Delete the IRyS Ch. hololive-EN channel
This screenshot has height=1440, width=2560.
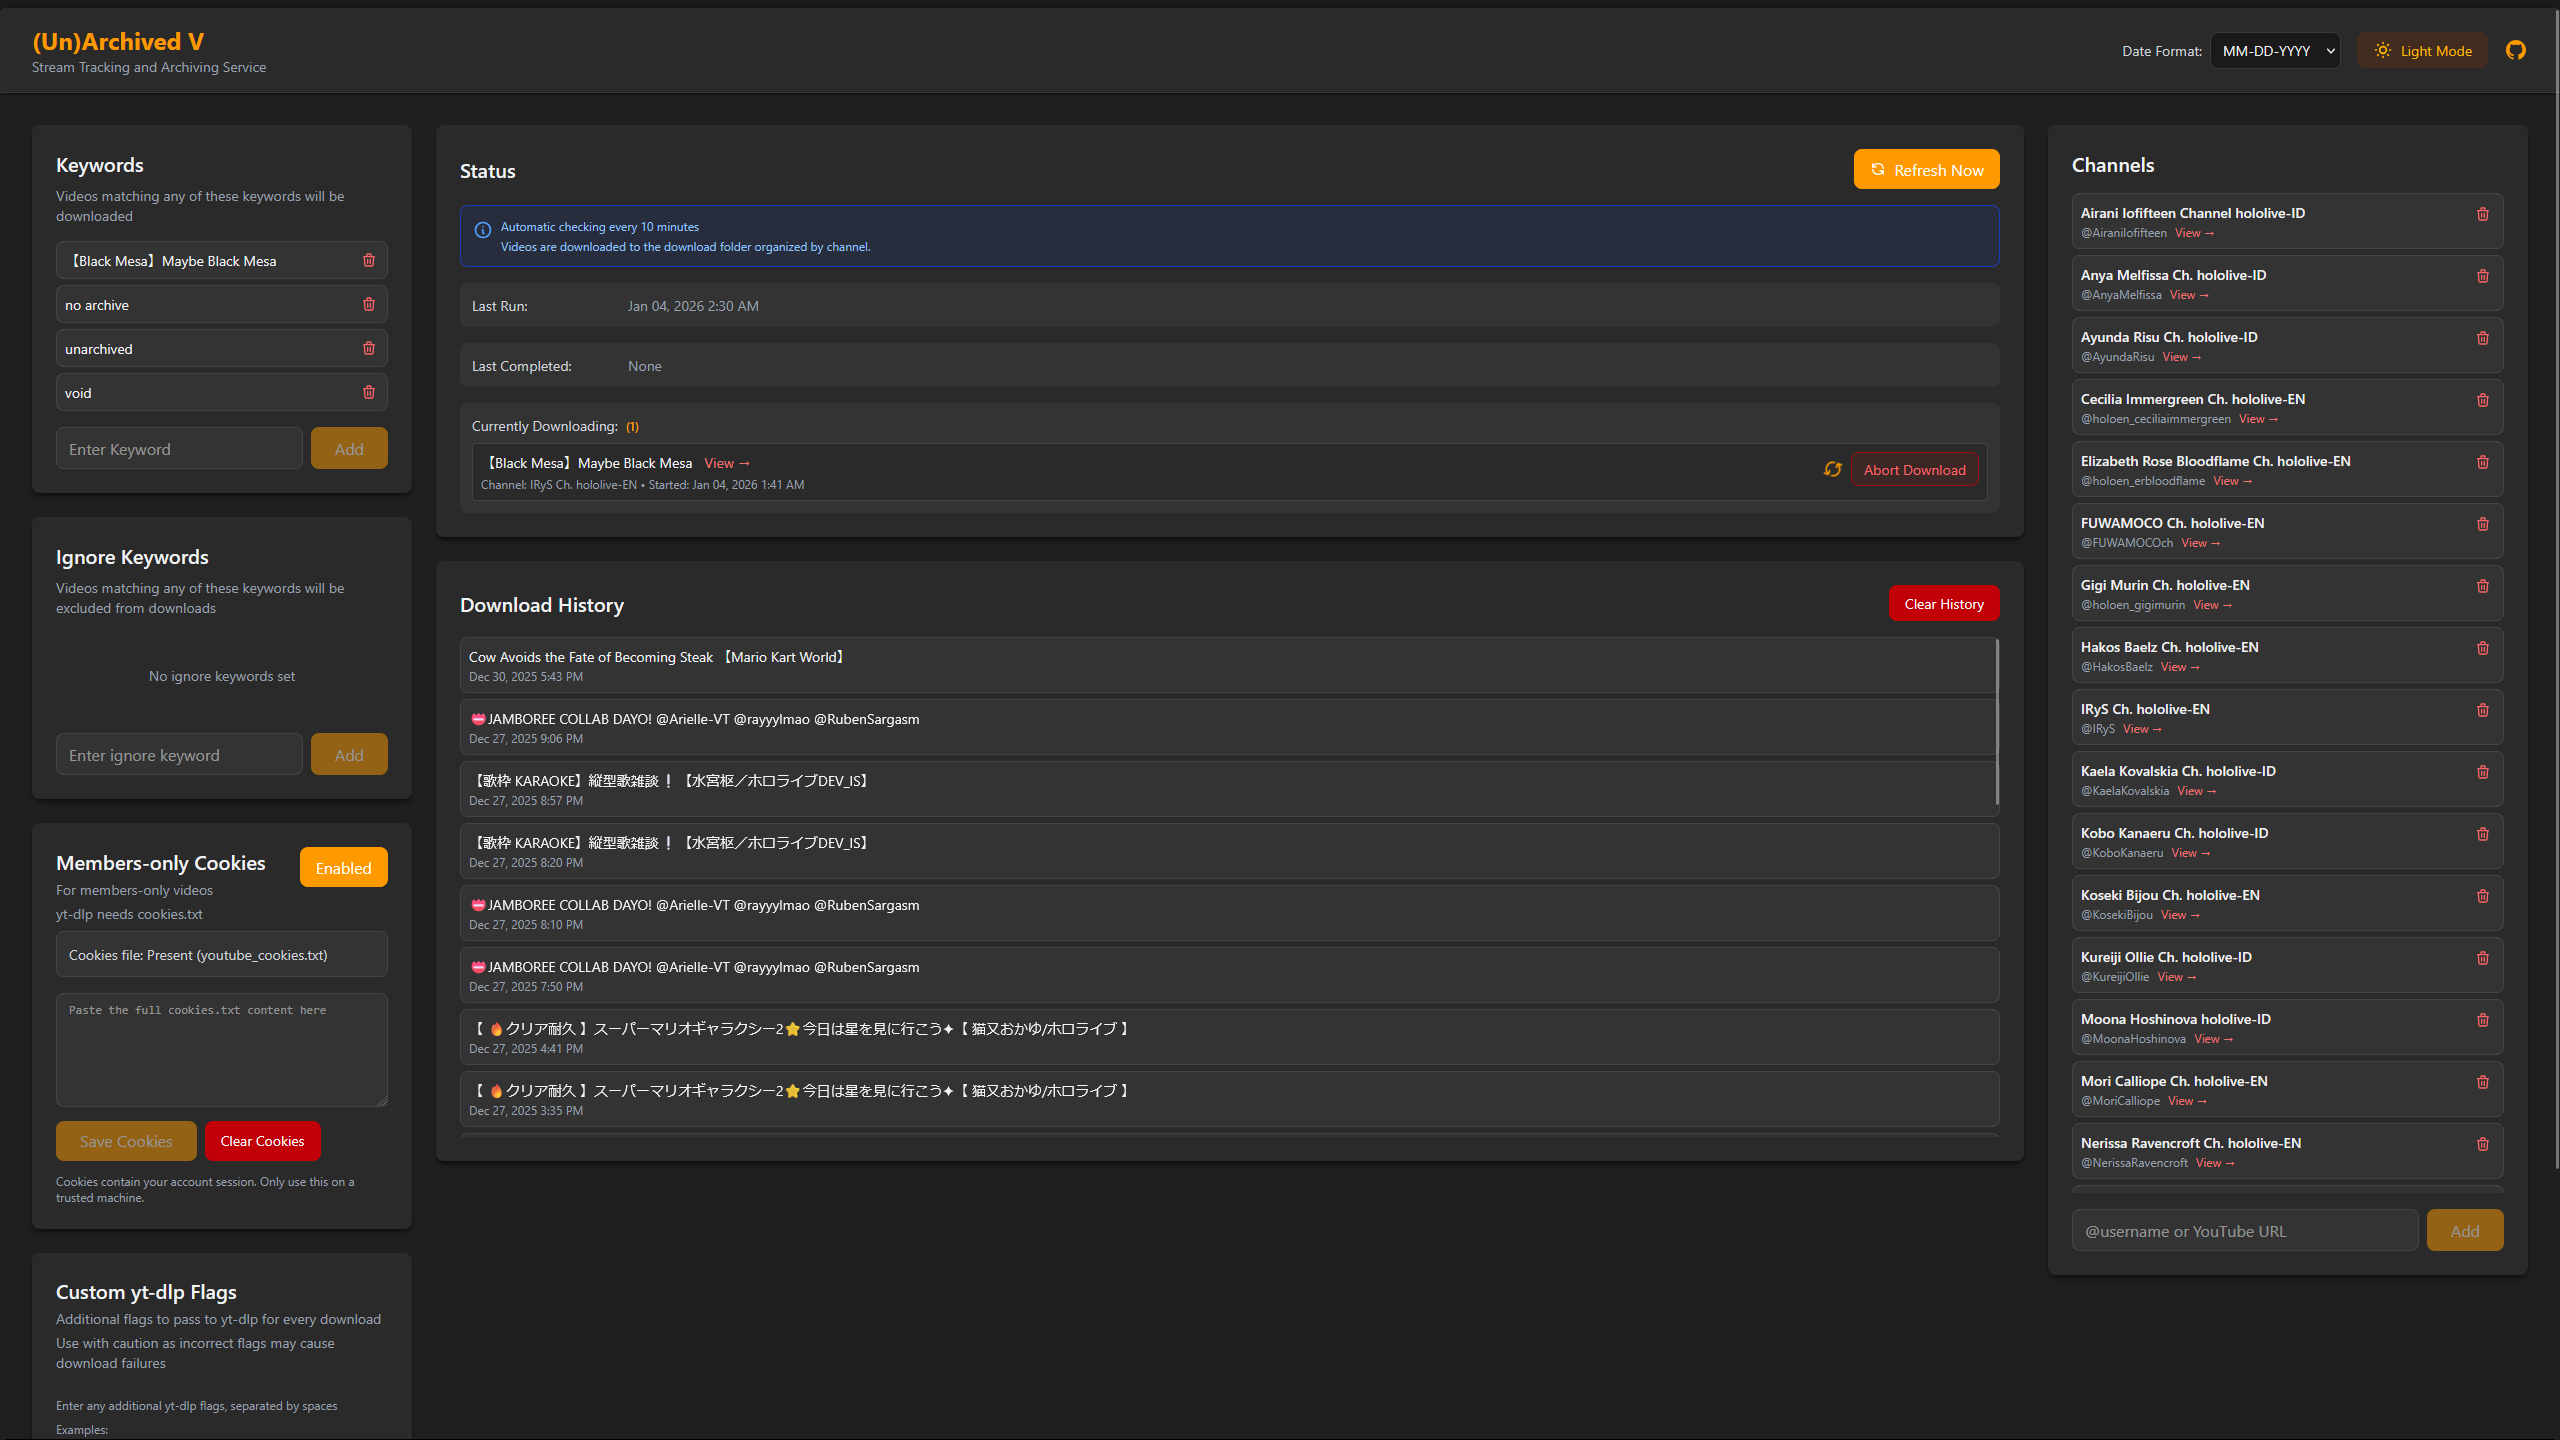coord(2482,710)
